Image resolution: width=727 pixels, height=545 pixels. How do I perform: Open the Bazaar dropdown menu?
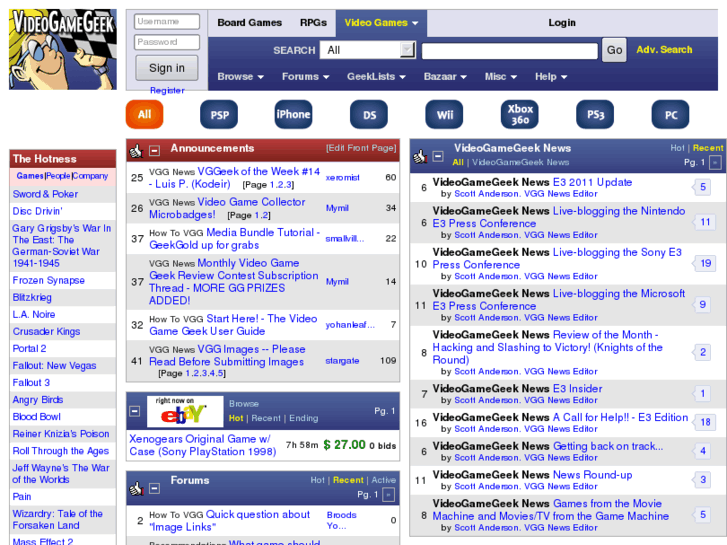[445, 77]
